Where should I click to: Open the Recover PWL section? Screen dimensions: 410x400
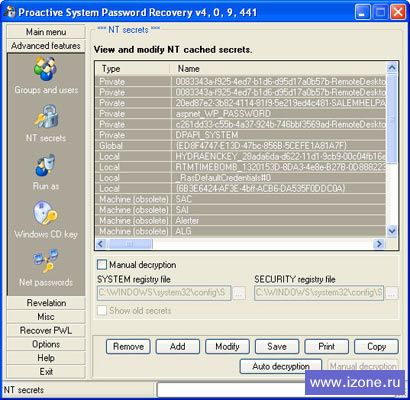pos(46,330)
